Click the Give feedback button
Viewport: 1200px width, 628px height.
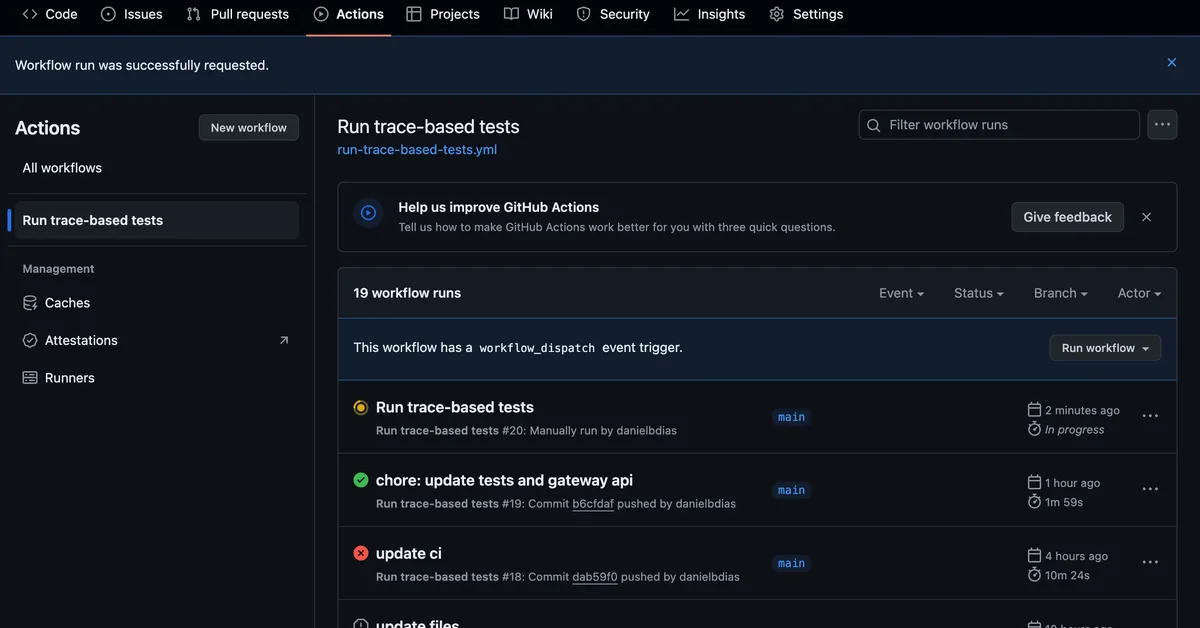coord(1067,216)
